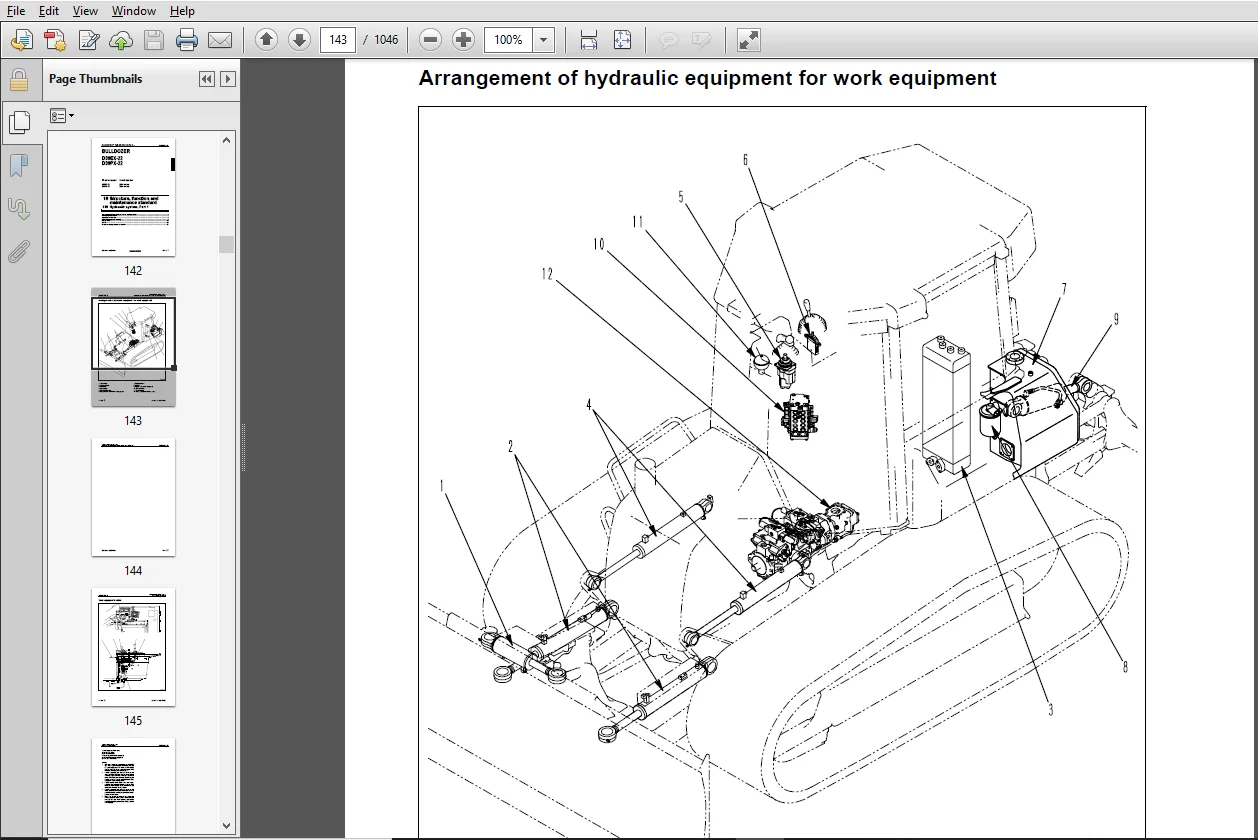Screen dimensions: 1258x840
Task: Click the Fit One Full Page icon
Action: (622, 40)
